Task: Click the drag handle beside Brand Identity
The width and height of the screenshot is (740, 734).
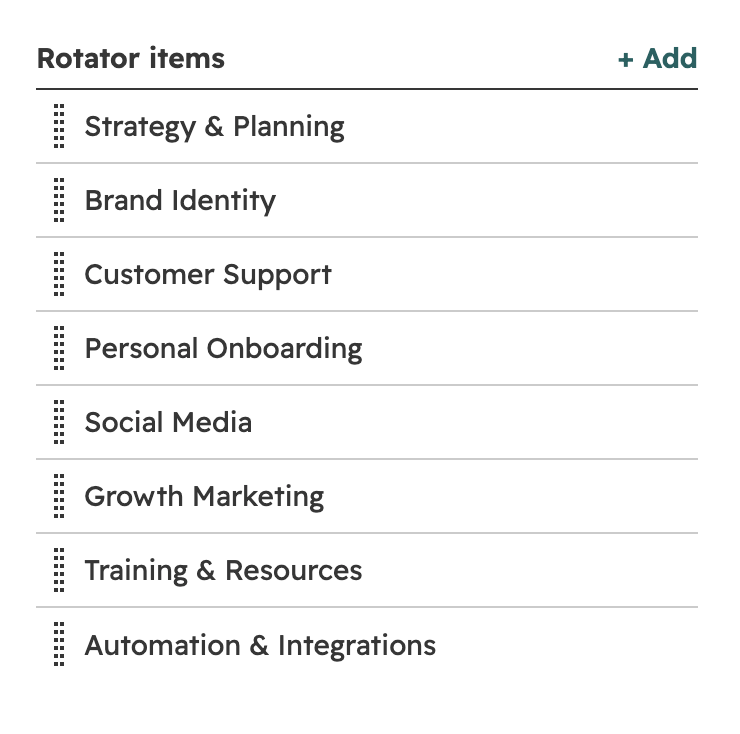Action: coord(59,200)
